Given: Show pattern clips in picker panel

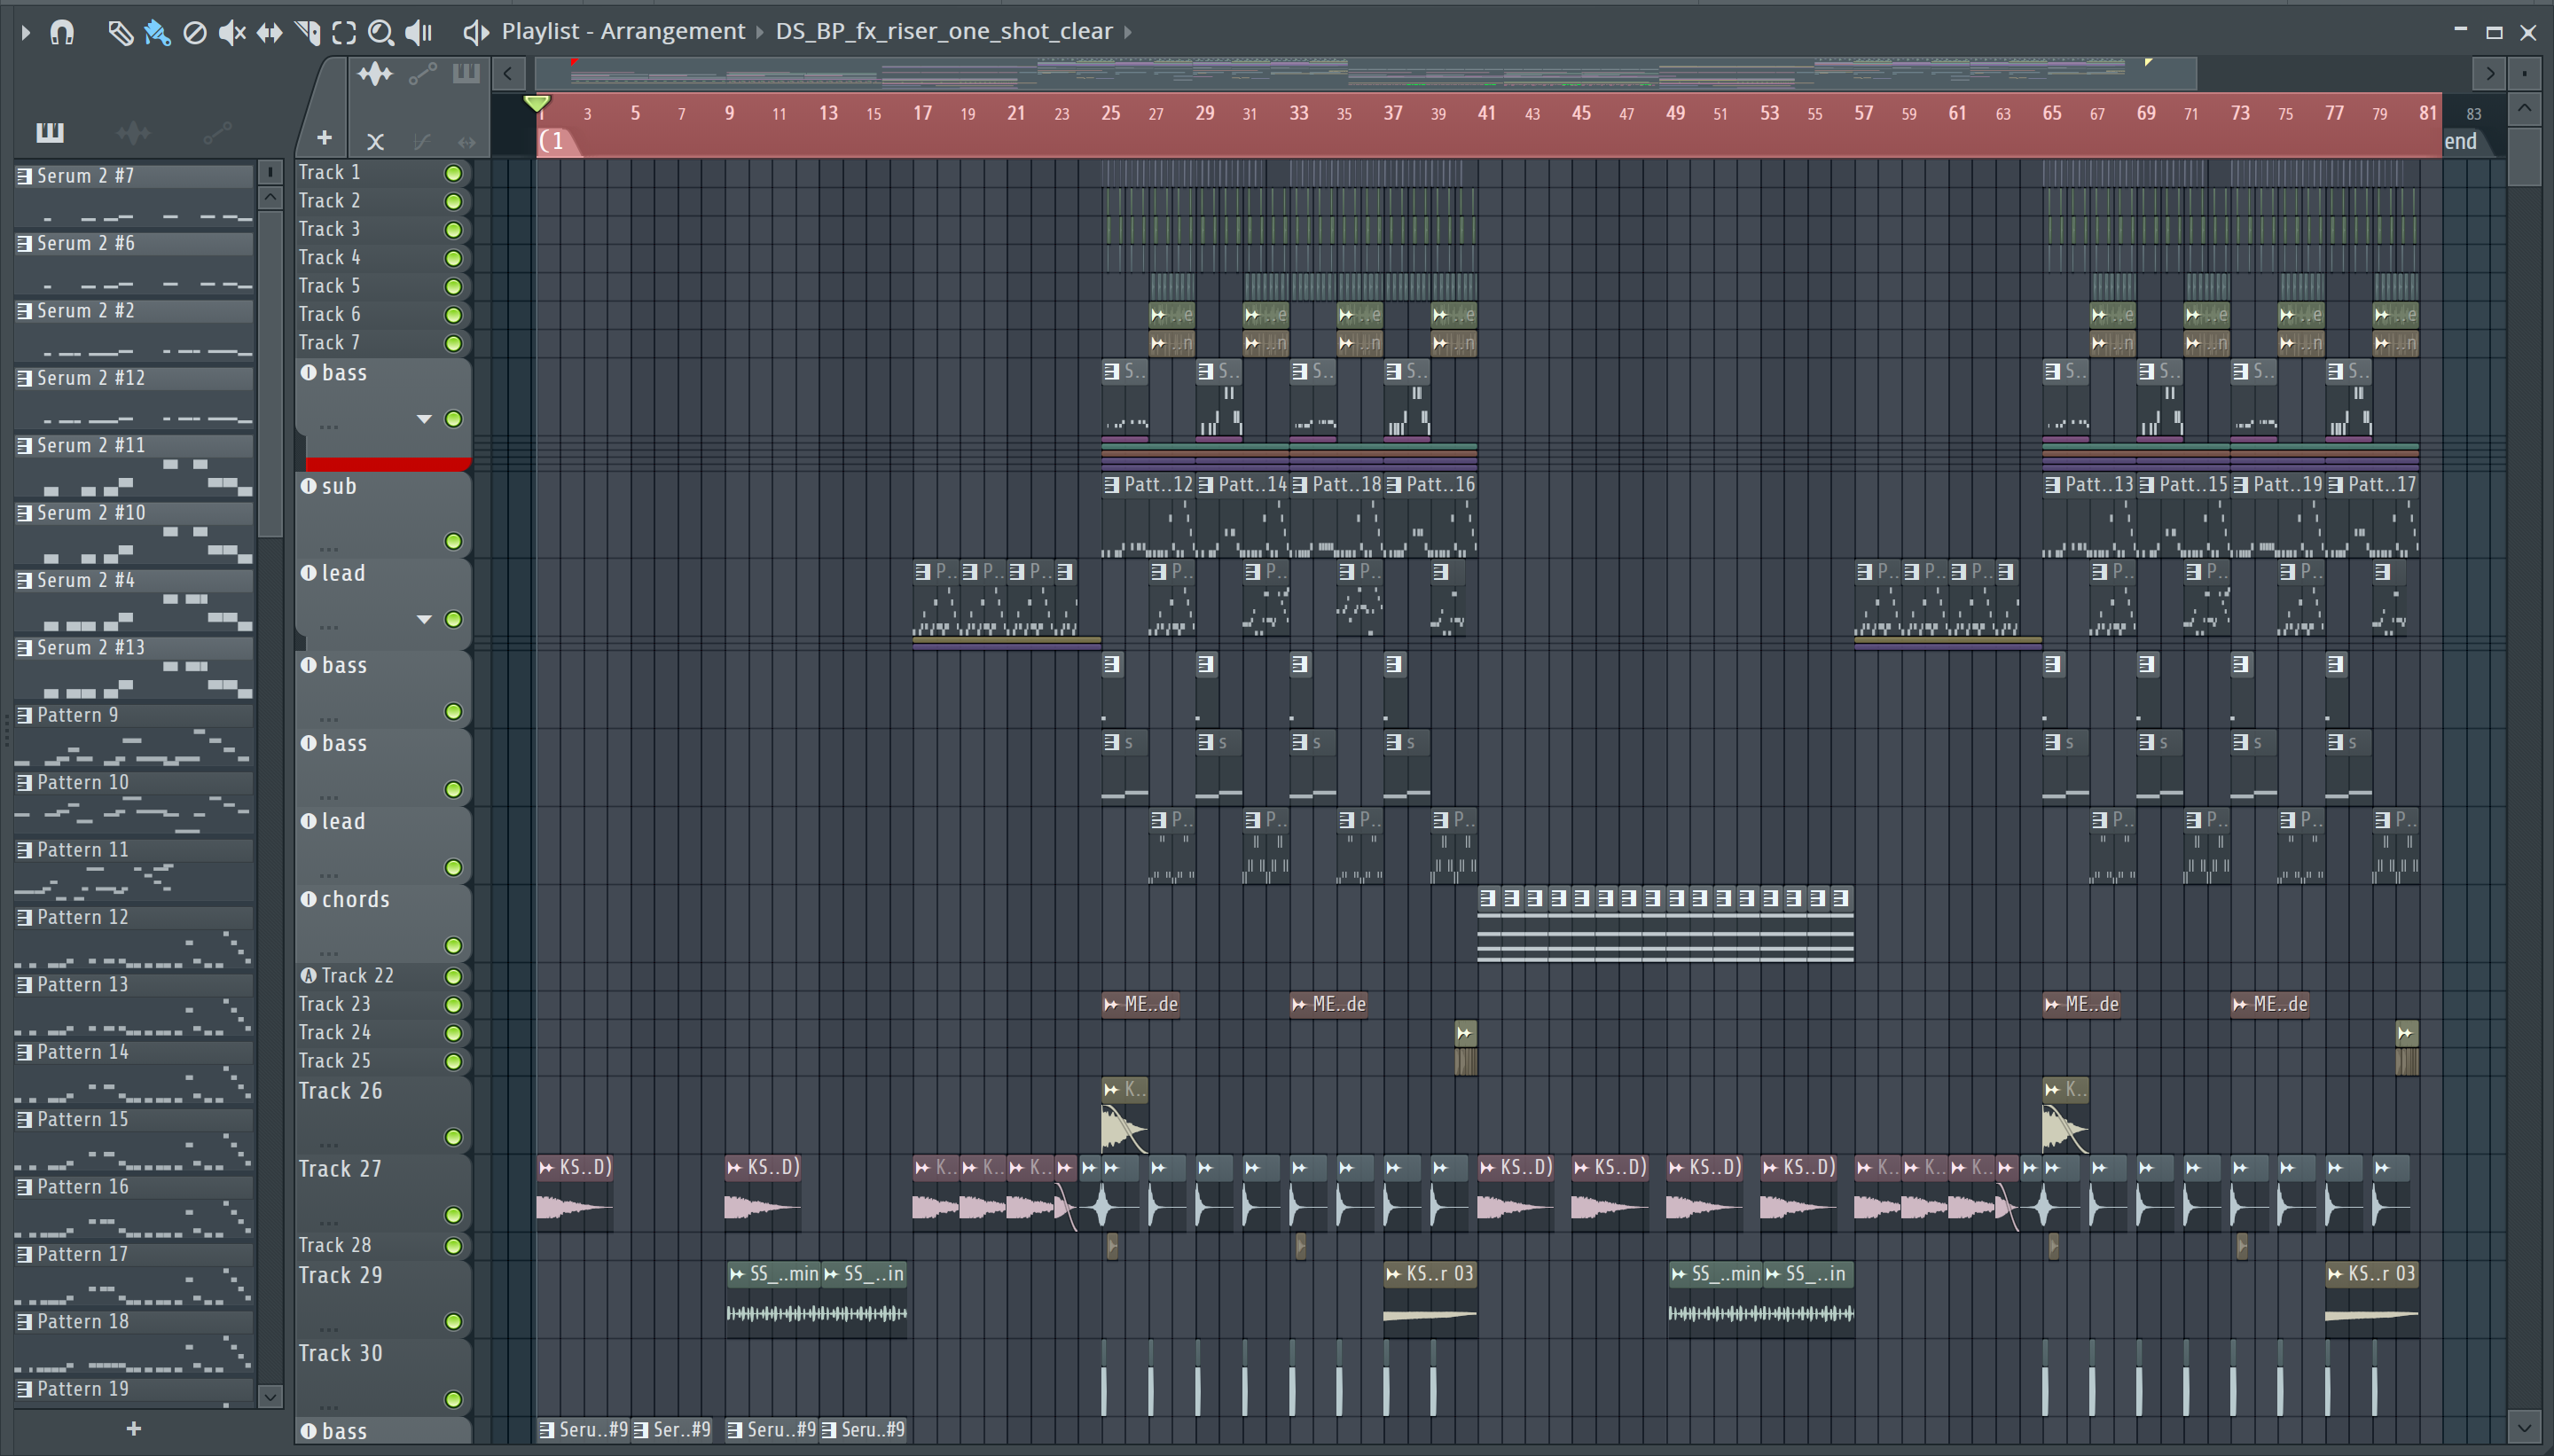Looking at the screenshot, I should click(50, 131).
